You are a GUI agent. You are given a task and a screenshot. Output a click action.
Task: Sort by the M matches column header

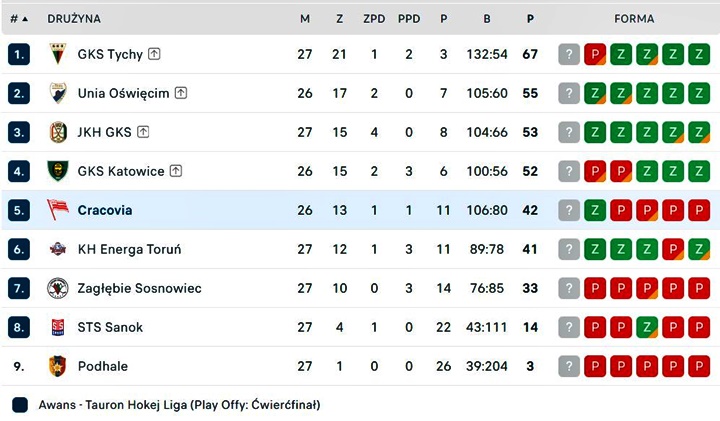click(305, 19)
